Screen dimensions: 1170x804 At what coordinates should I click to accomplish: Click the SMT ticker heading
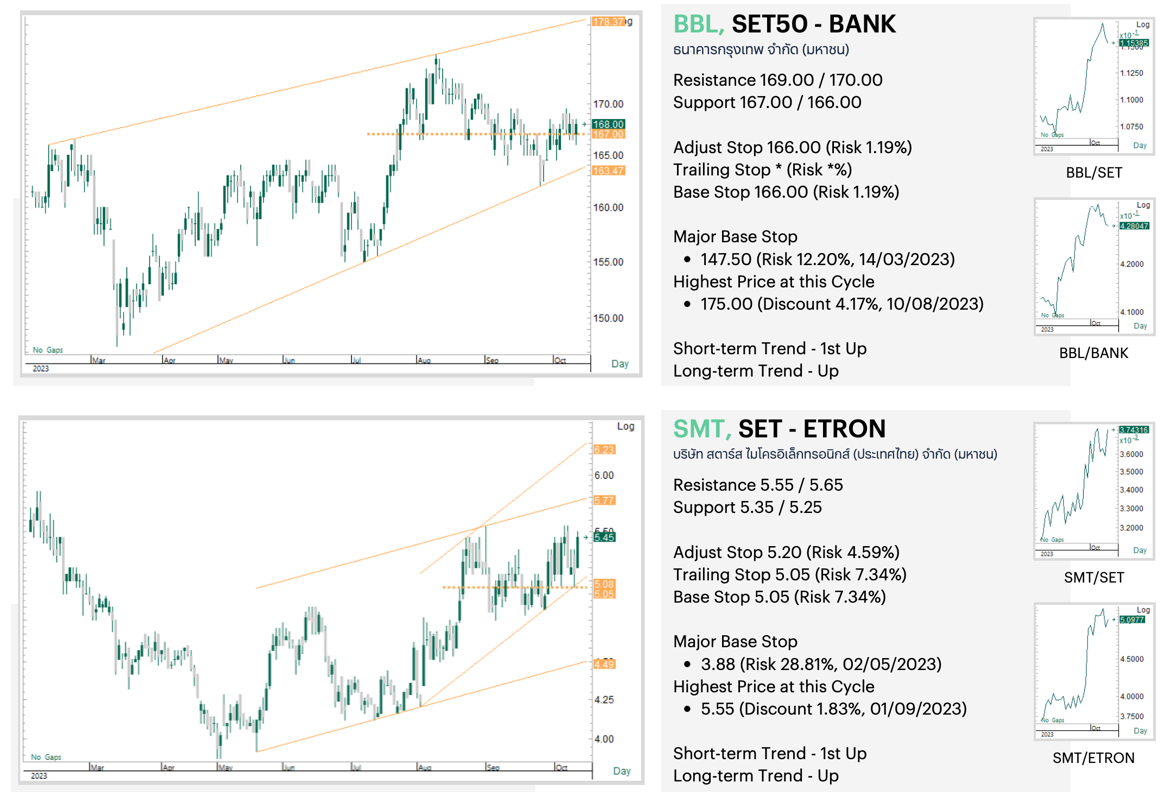tap(701, 429)
